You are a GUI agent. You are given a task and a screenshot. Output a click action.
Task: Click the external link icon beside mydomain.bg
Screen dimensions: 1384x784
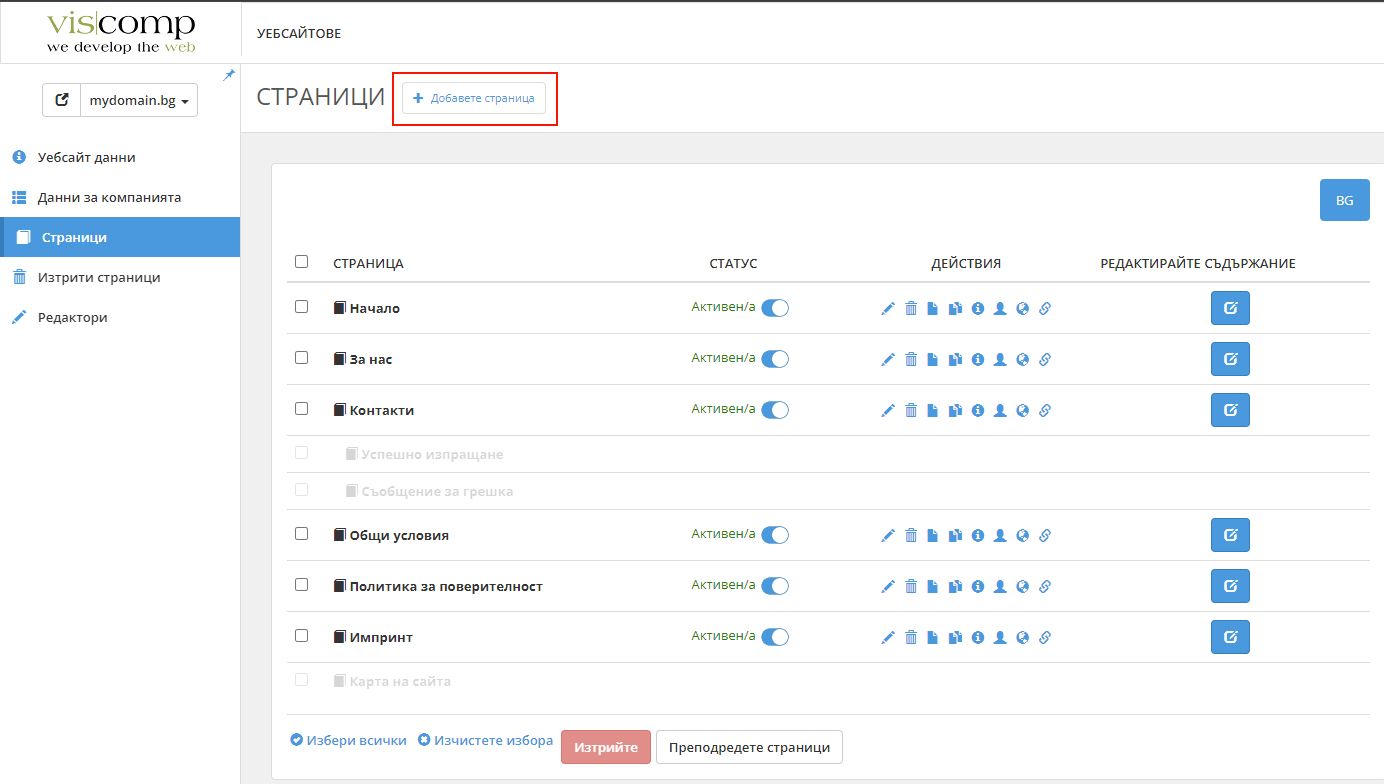click(x=62, y=100)
